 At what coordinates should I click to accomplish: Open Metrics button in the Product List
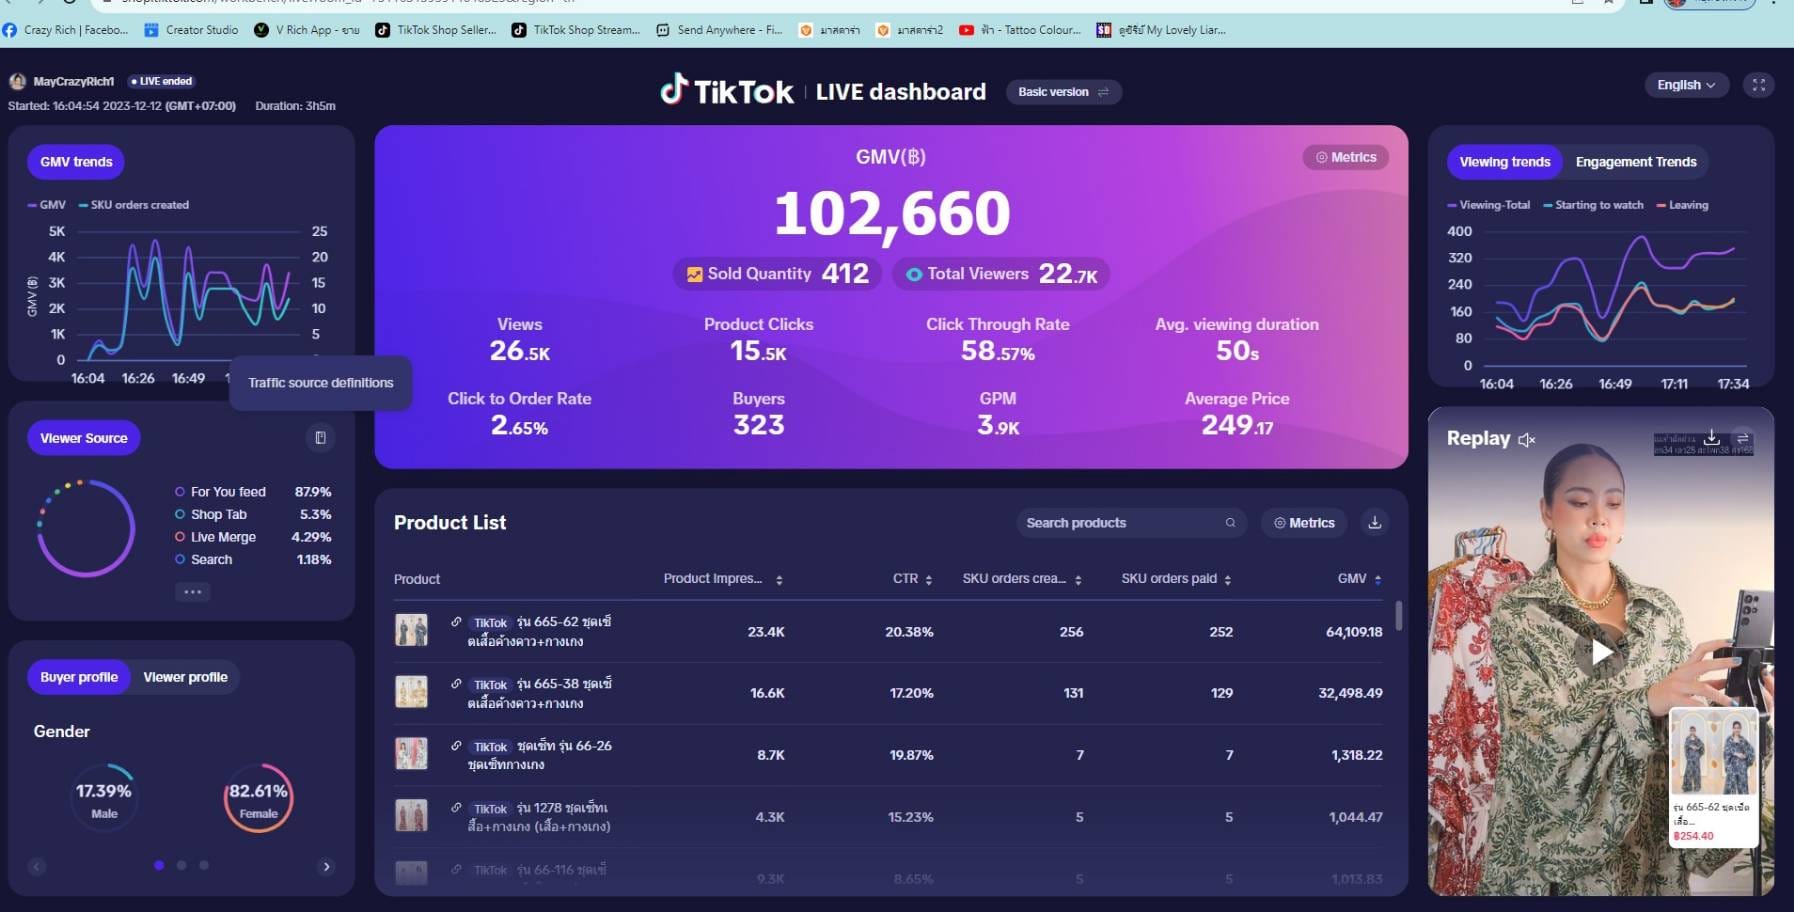[1304, 523]
